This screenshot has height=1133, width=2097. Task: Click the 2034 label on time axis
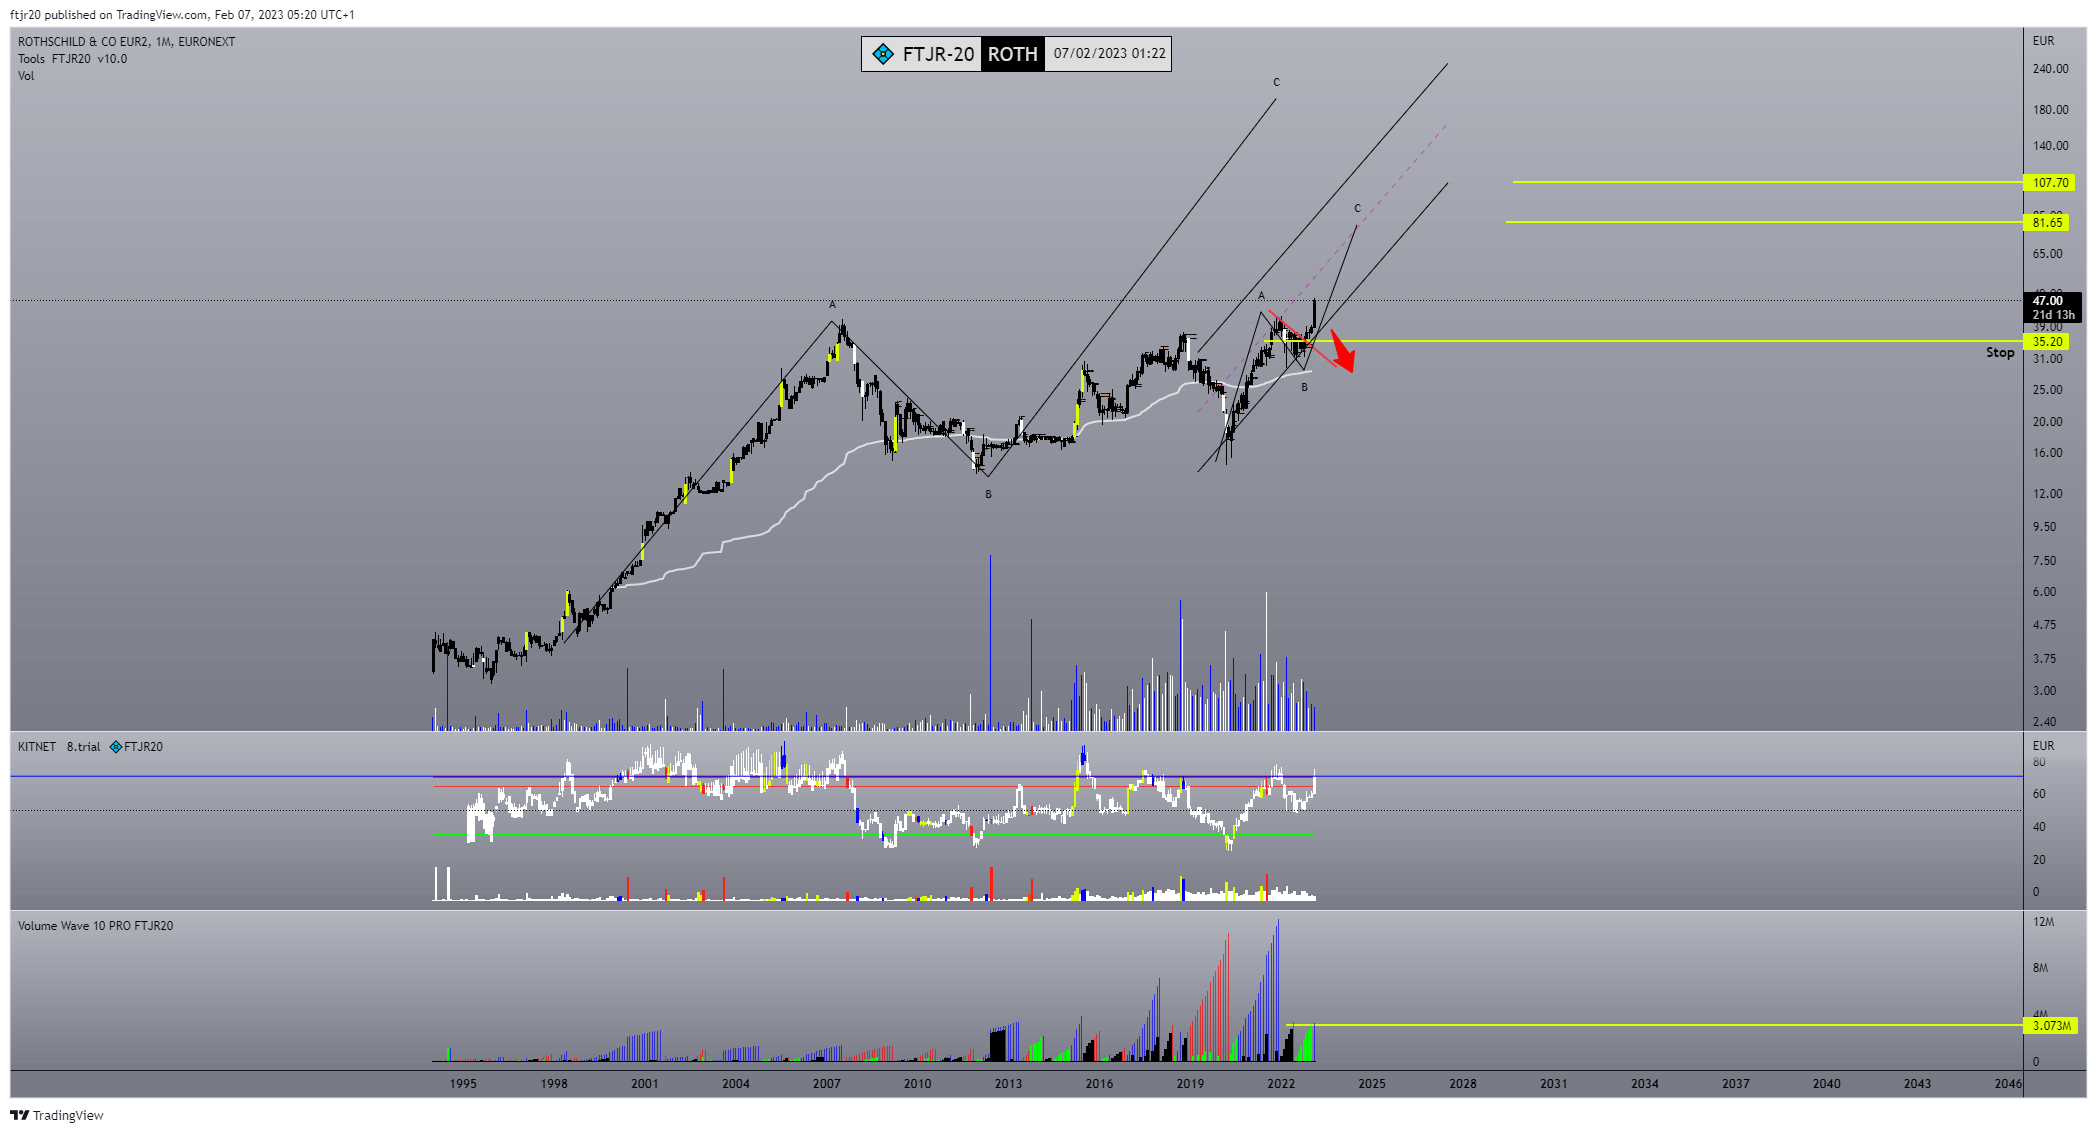click(x=1645, y=1084)
